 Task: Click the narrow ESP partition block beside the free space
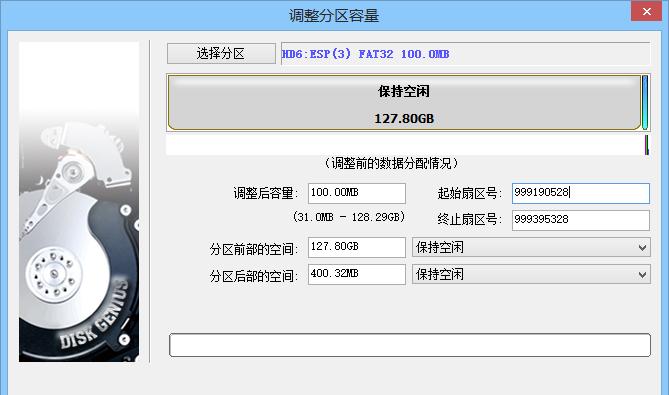[x=645, y=102]
